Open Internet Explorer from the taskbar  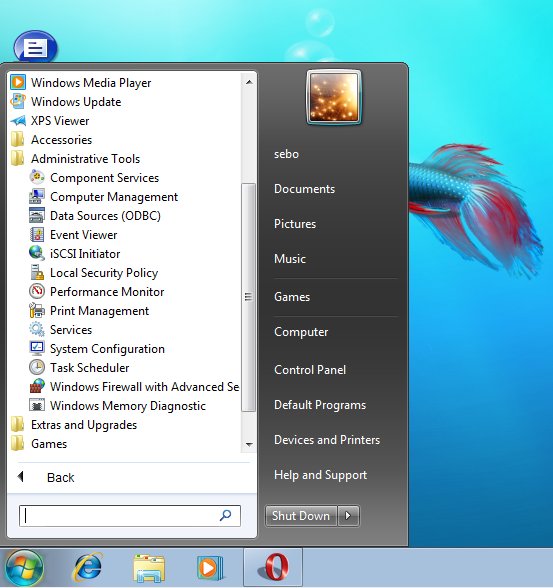coord(87,567)
